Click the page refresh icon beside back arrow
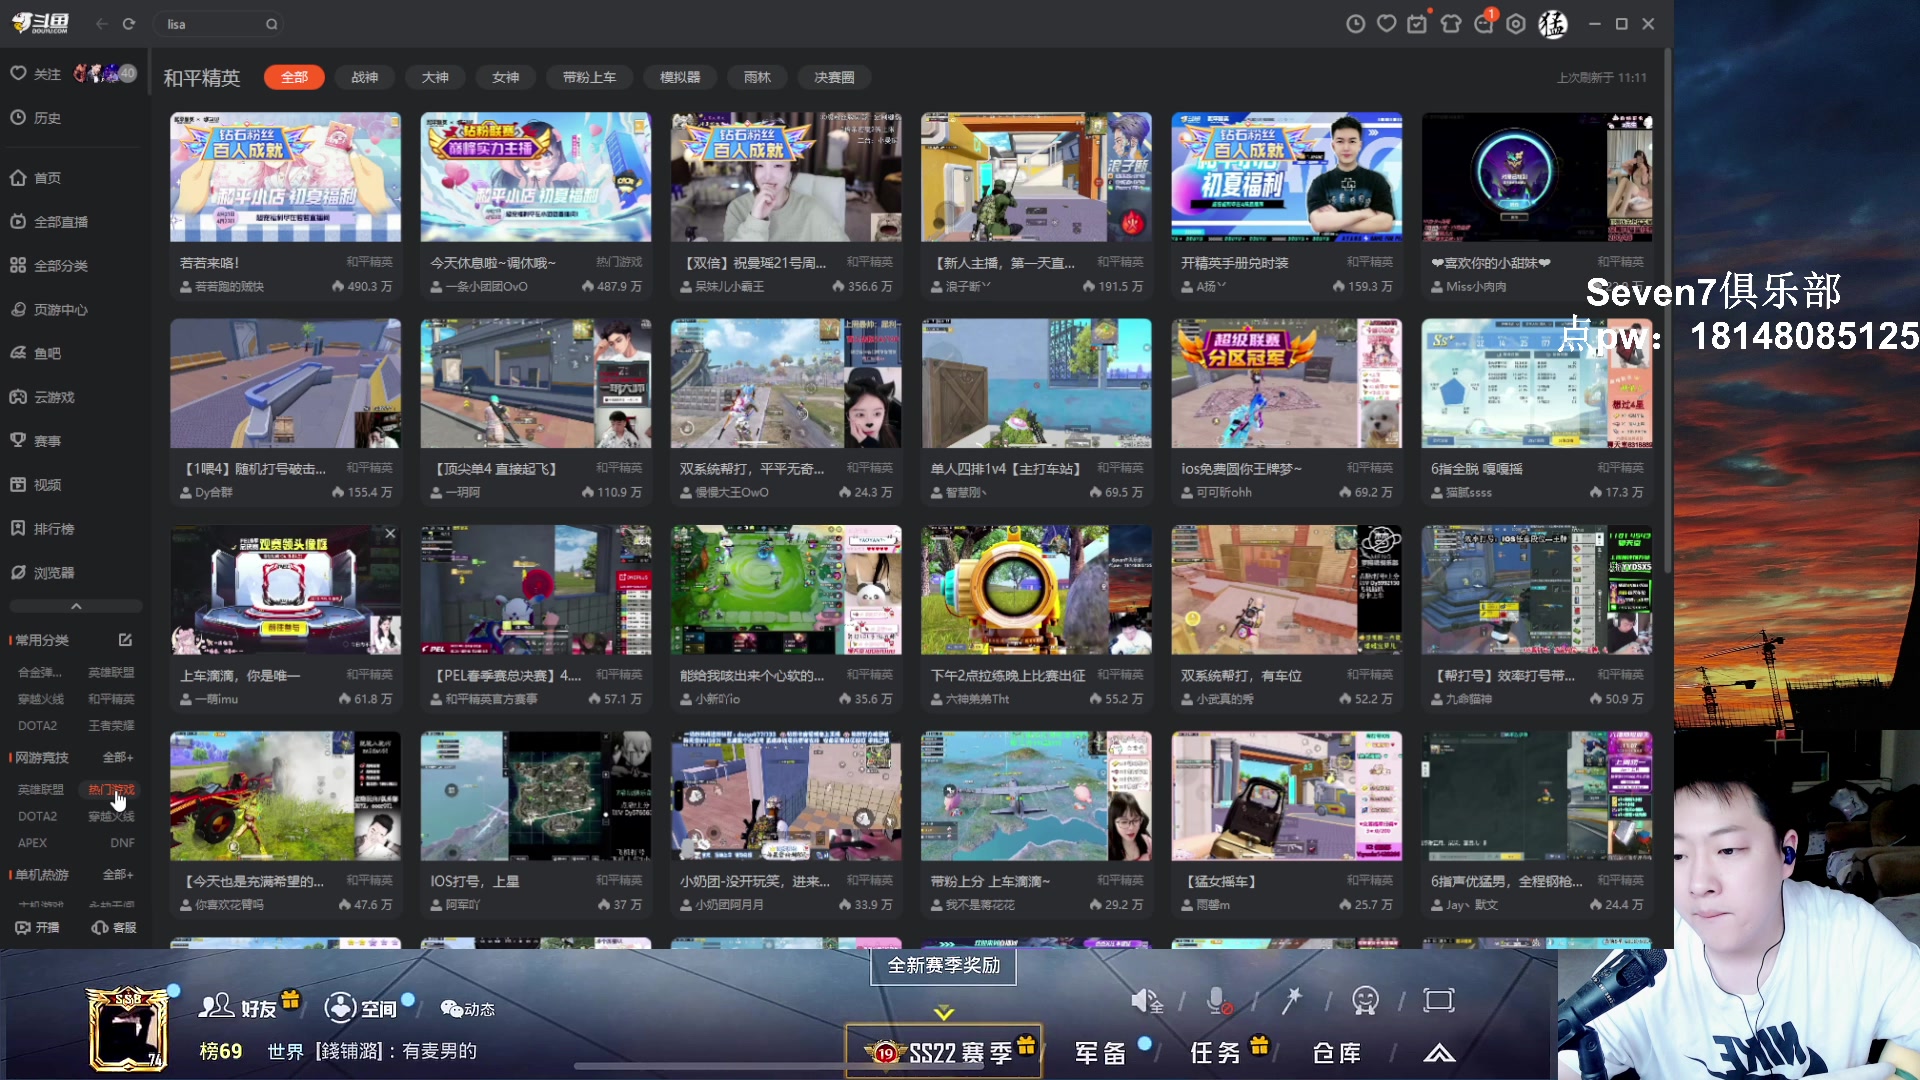 coord(129,24)
